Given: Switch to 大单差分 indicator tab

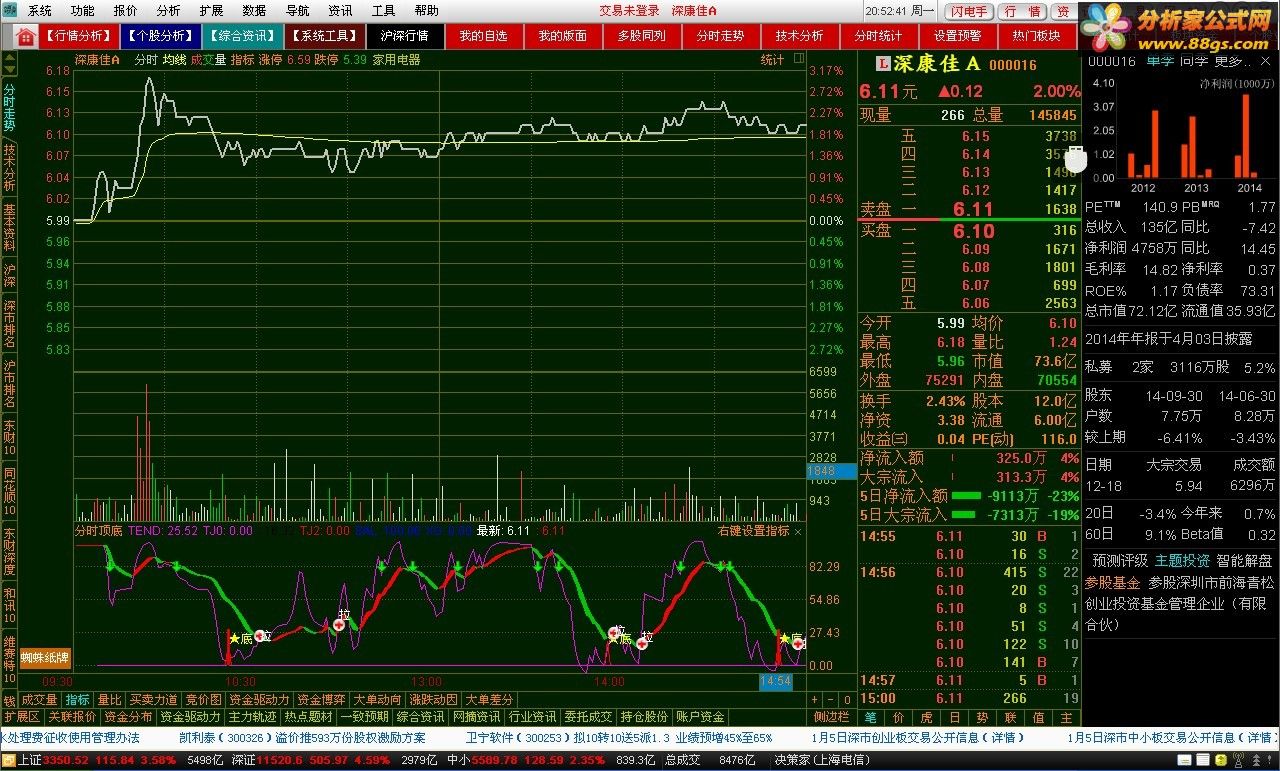Looking at the screenshot, I should coord(489,700).
